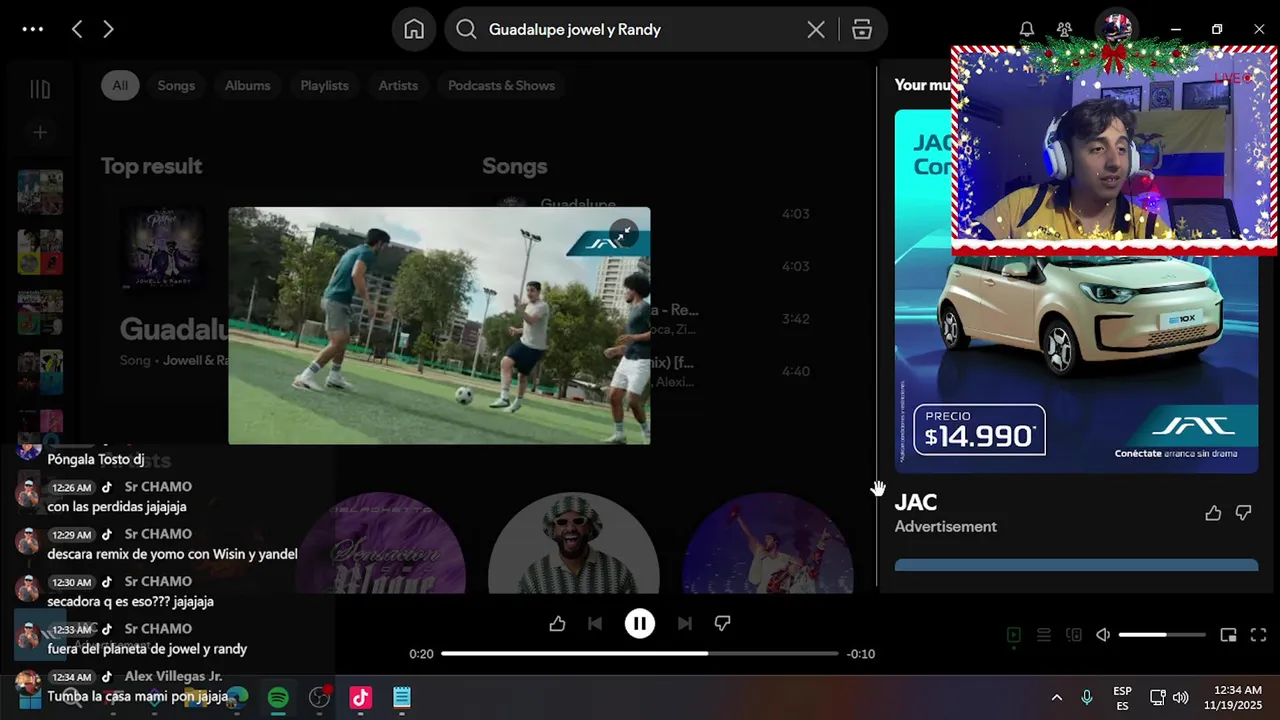Clear the search text with the X

coord(816,29)
